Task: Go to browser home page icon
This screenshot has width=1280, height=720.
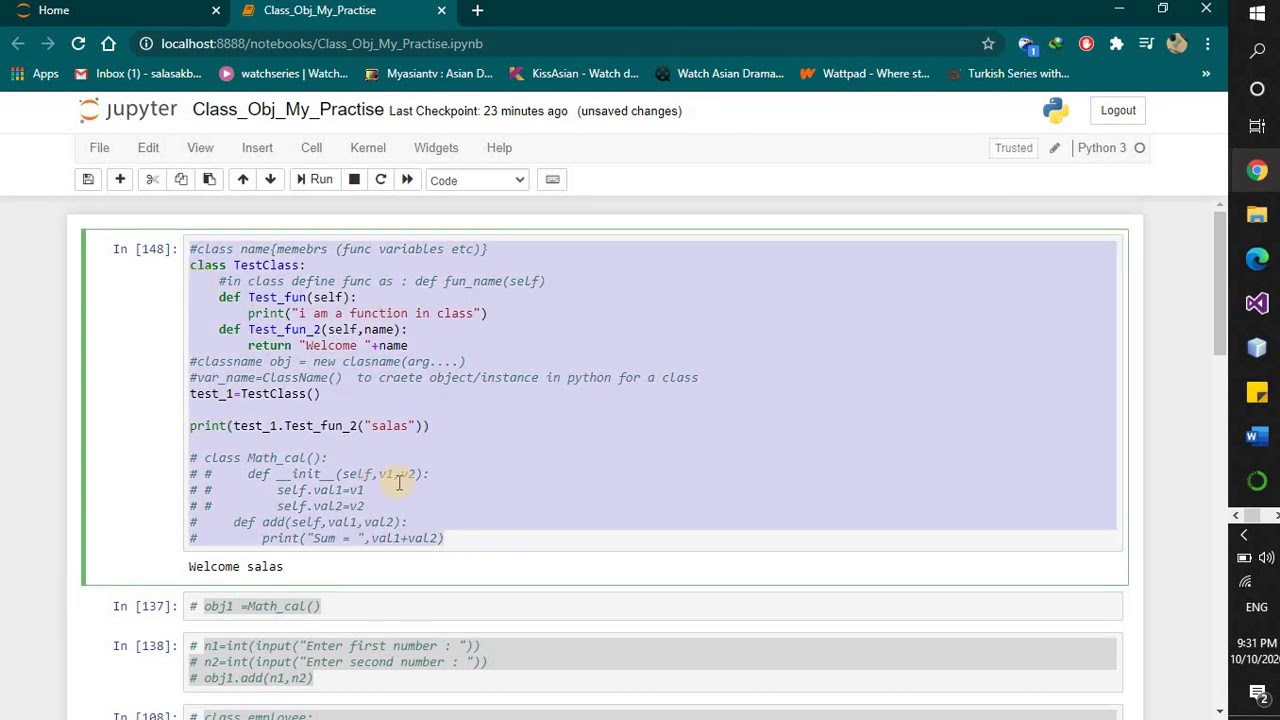Action: 108,44
